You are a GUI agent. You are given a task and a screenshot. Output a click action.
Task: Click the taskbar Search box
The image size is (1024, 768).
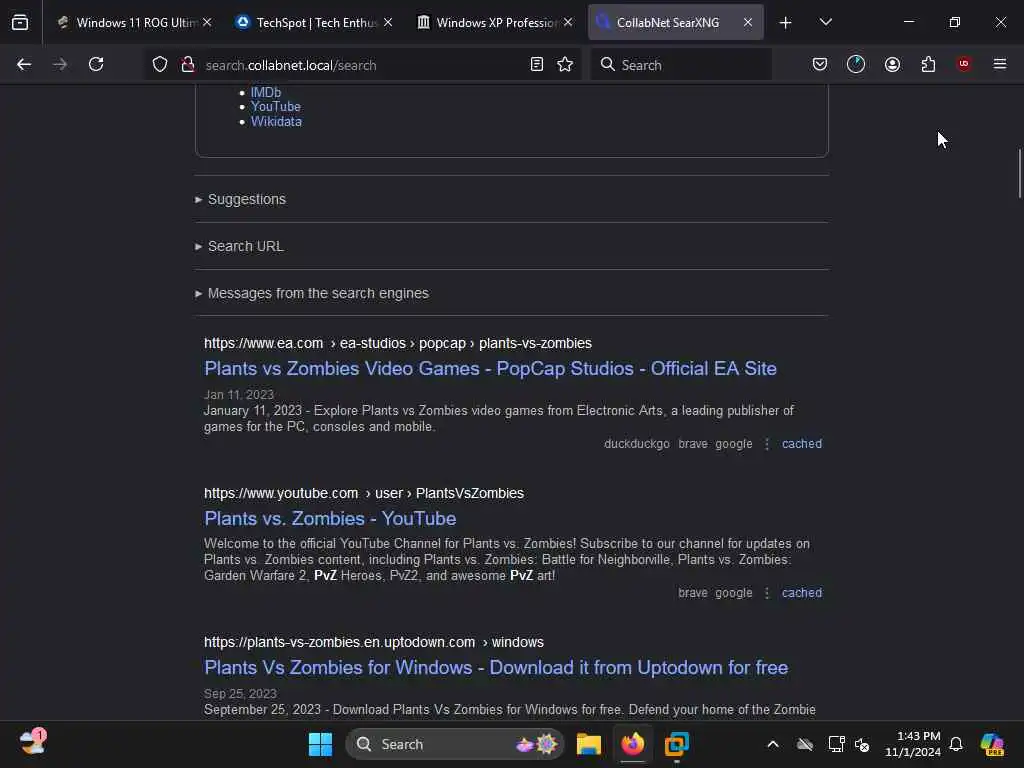pos(455,744)
